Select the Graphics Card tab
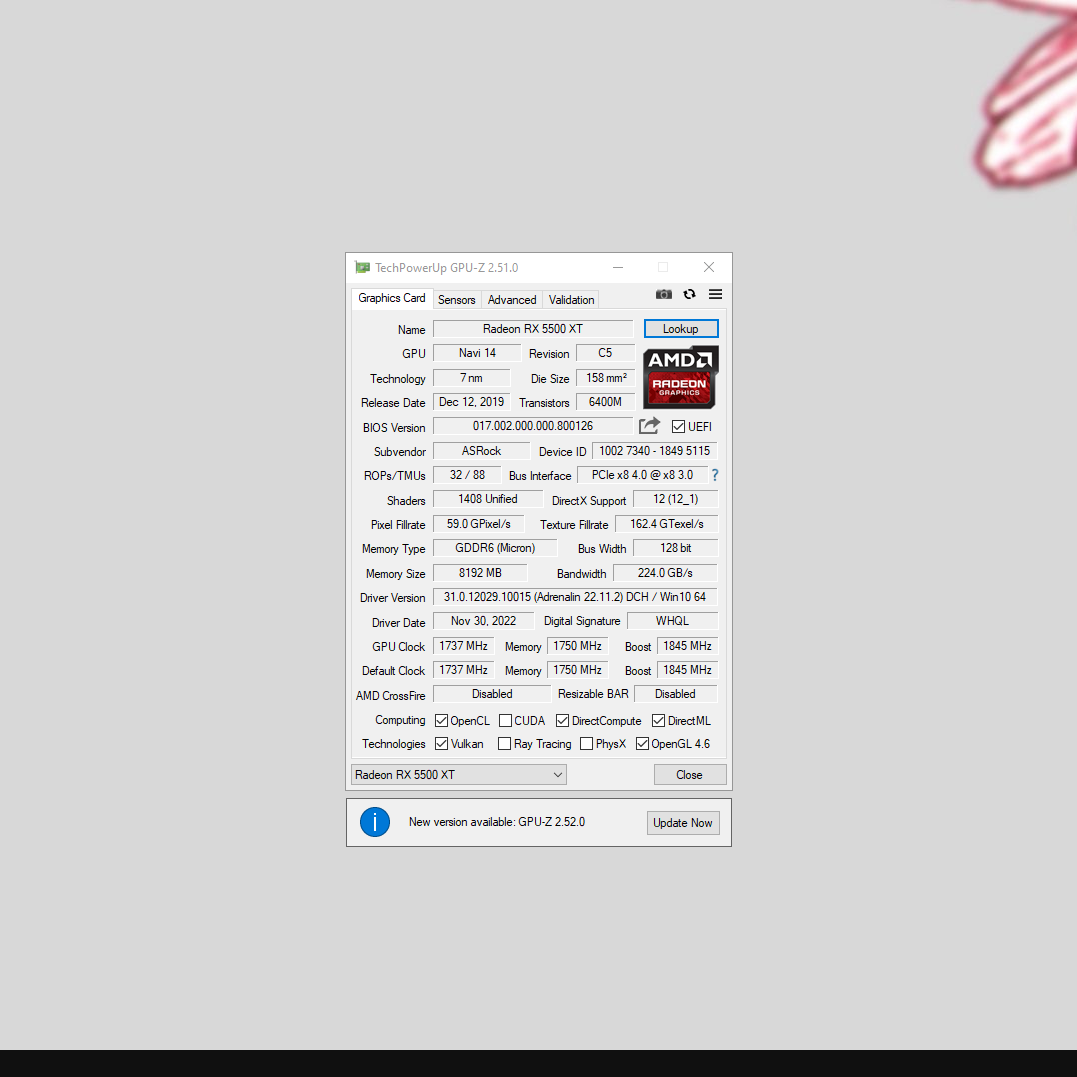This screenshot has width=1077, height=1077. (x=392, y=298)
